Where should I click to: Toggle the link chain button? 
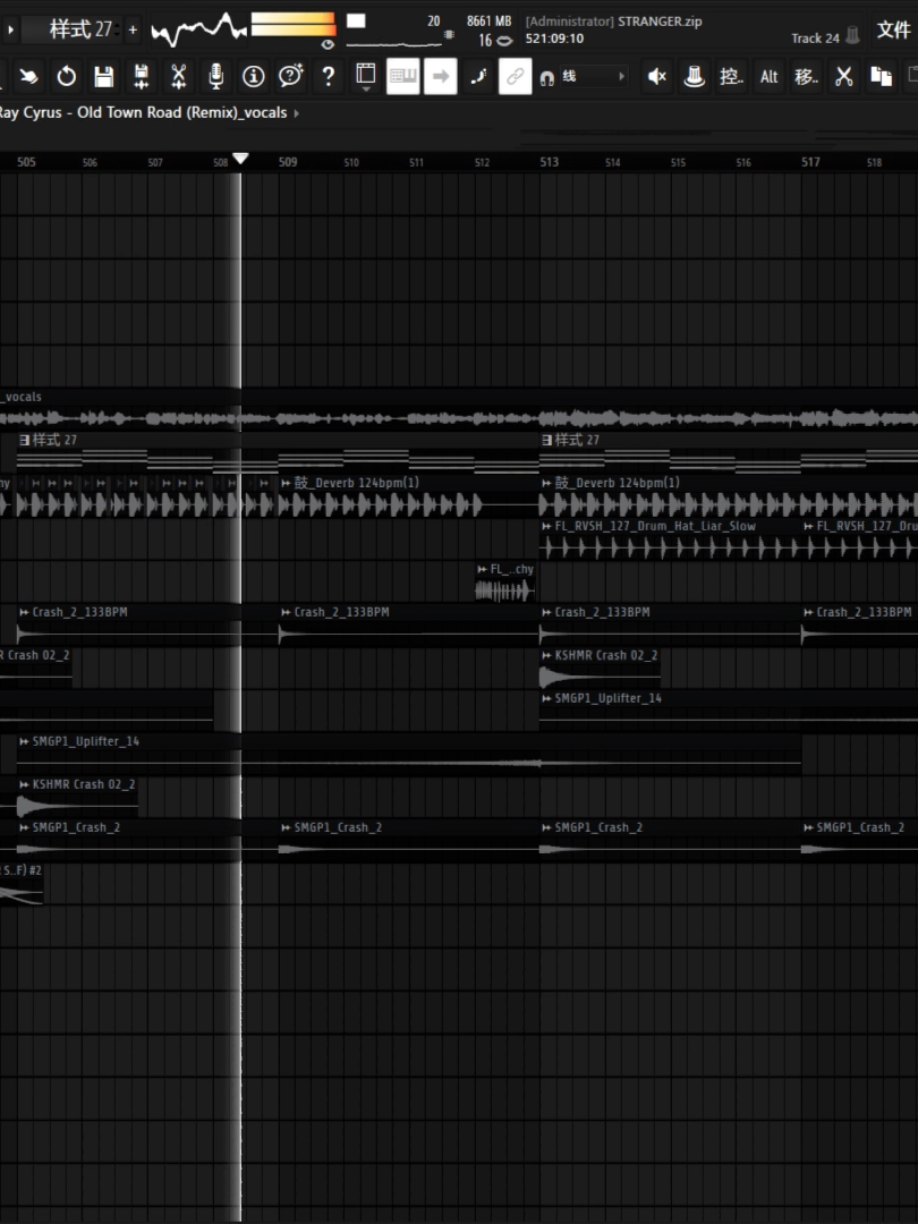pos(515,76)
